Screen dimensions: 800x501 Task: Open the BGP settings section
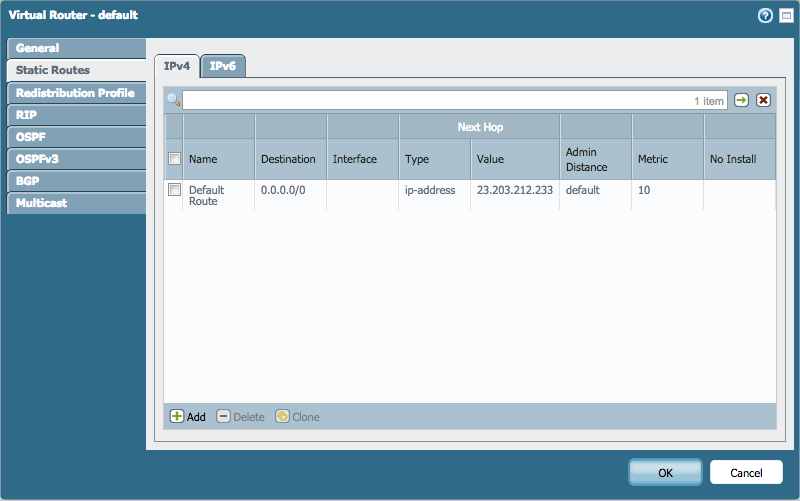[x=29, y=181]
